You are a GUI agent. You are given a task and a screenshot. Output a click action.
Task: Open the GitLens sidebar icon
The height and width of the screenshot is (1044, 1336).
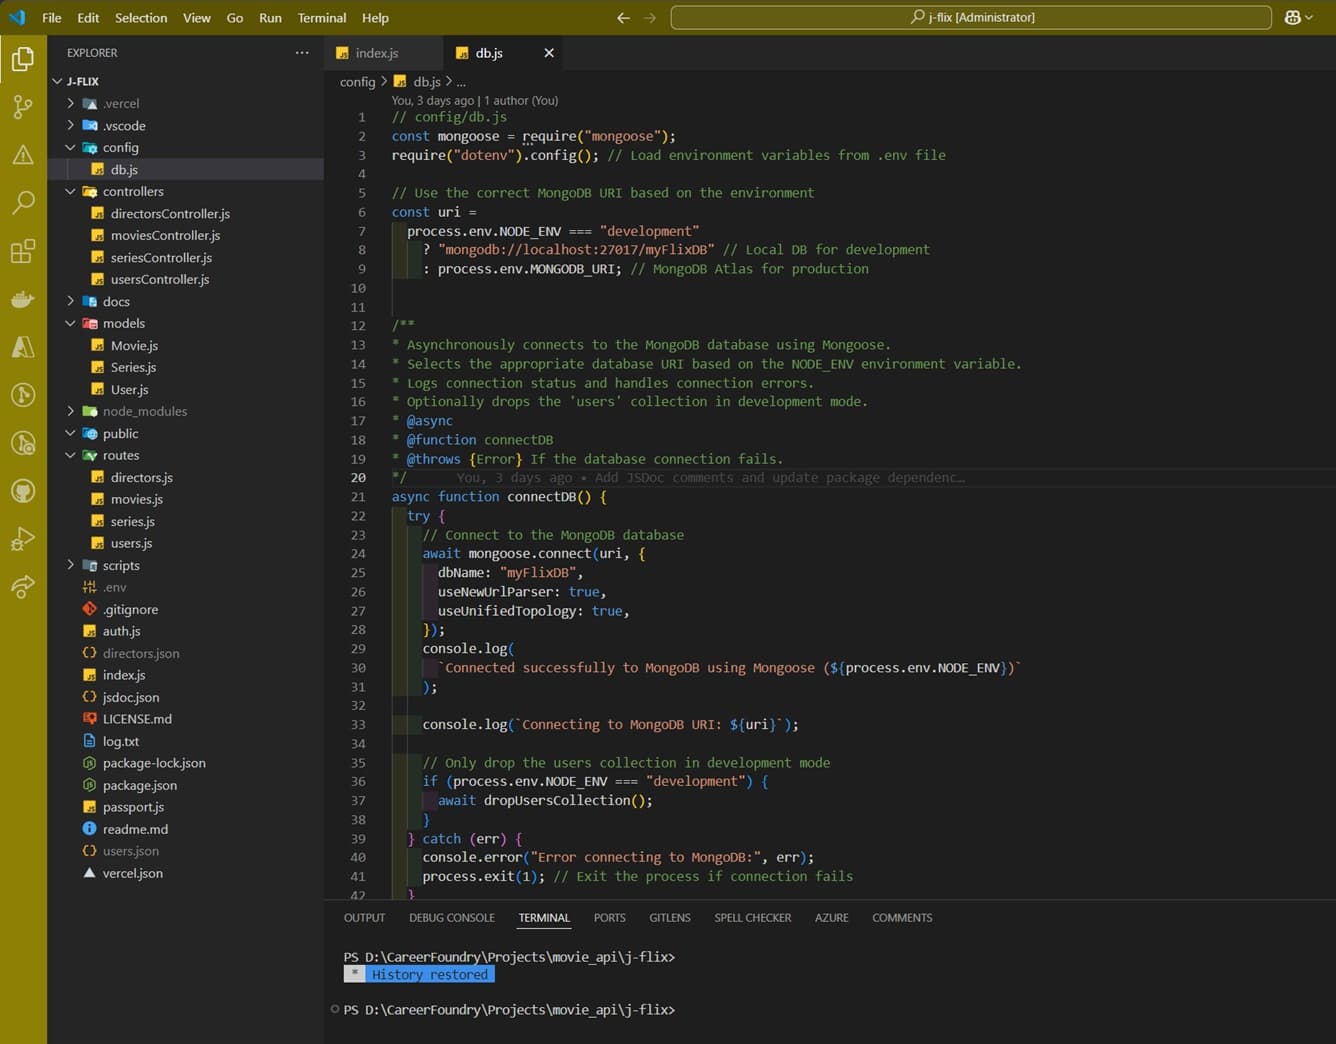pos(22,395)
